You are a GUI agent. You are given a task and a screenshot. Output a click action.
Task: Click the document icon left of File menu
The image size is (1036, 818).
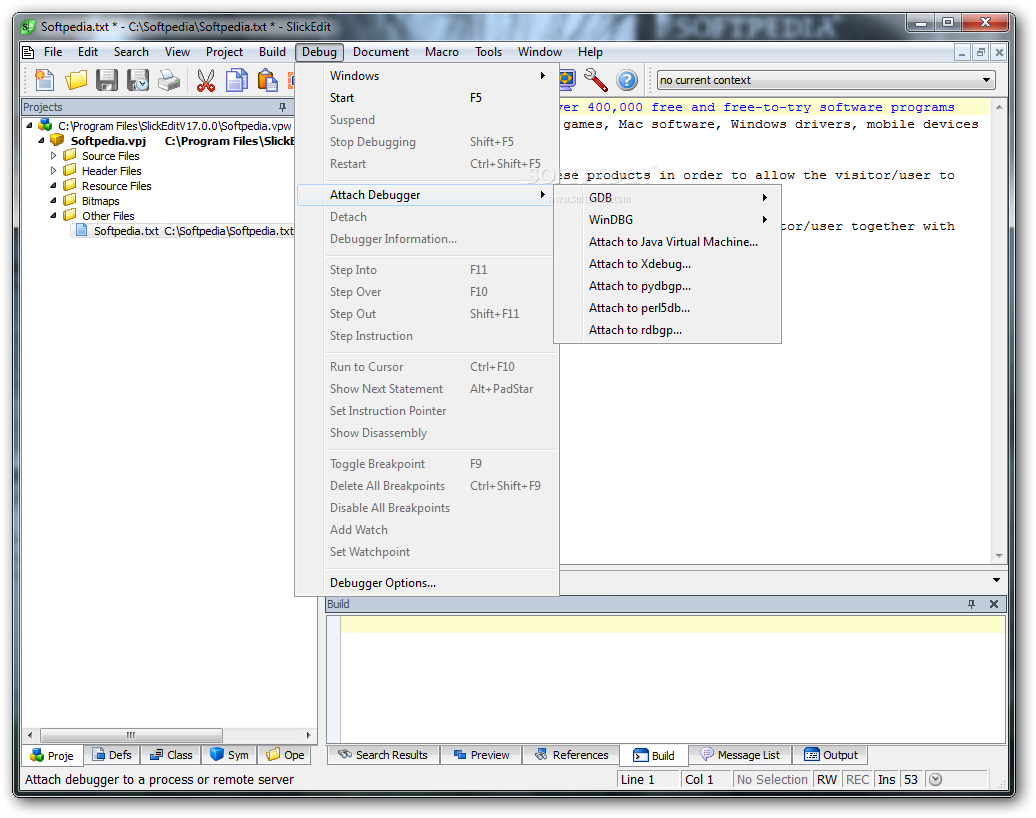coord(28,52)
